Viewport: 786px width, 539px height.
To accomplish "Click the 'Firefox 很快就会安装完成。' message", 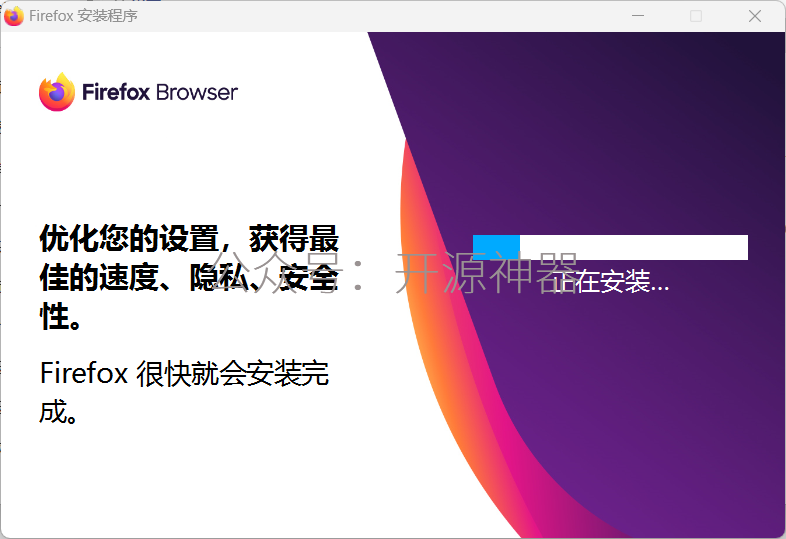I will pyautogui.click(x=184, y=392).
